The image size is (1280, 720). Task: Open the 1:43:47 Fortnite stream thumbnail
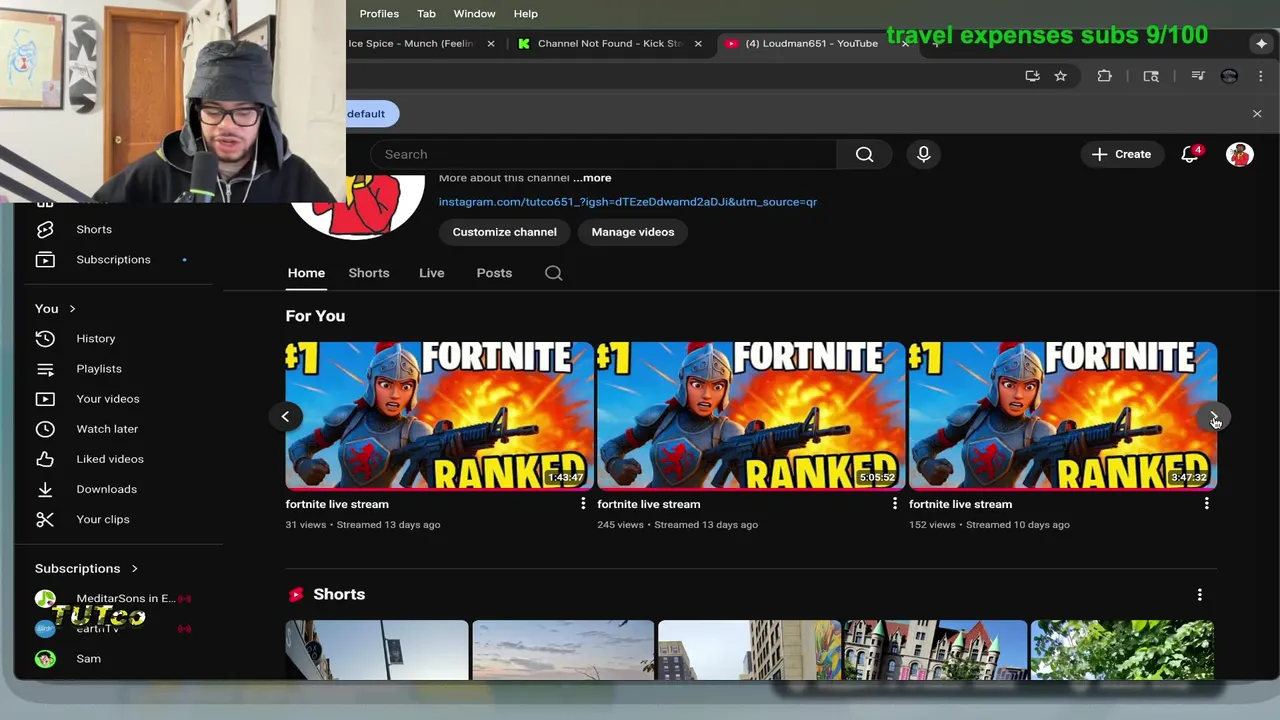point(439,415)
